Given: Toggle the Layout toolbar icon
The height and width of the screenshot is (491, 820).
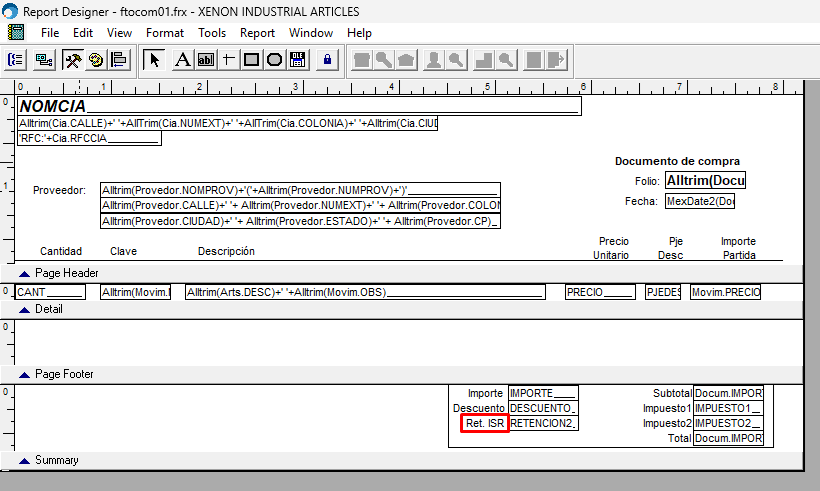Looking at the screenshot, I should click(119, 60).
